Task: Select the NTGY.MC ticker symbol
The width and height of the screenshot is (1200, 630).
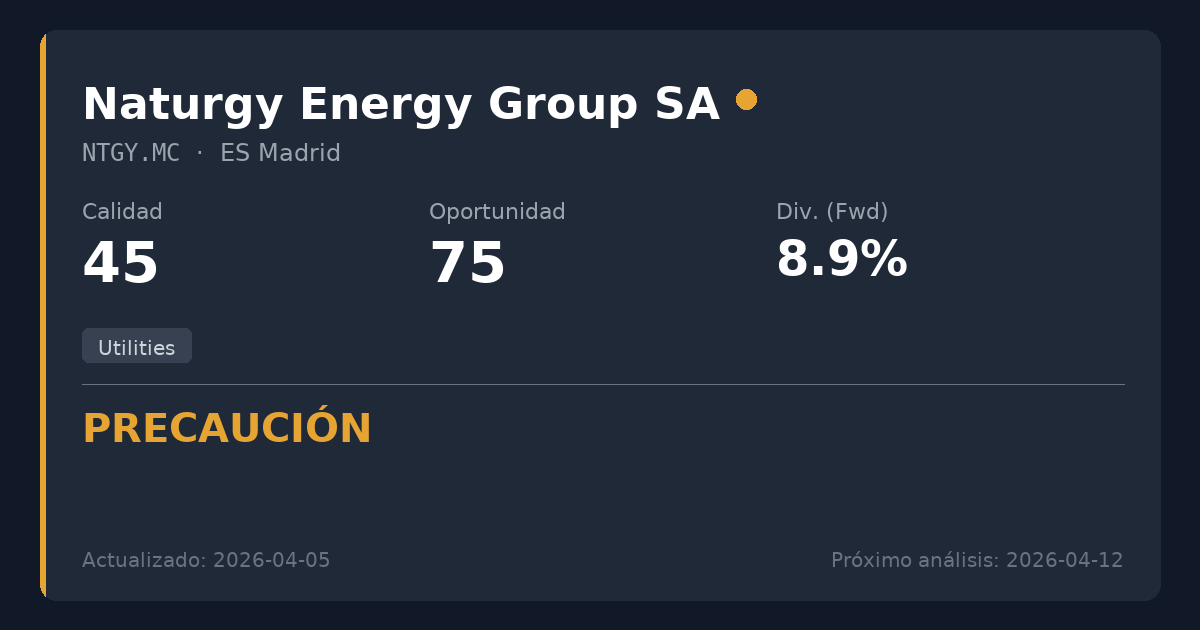Action: click(131, 154)
